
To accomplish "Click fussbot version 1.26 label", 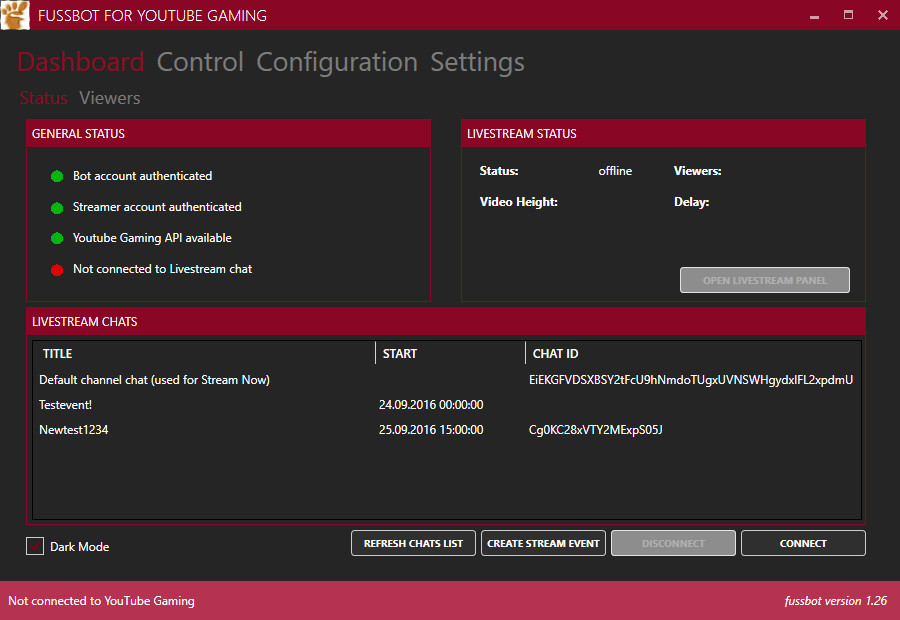I will [x=836, y=600].
